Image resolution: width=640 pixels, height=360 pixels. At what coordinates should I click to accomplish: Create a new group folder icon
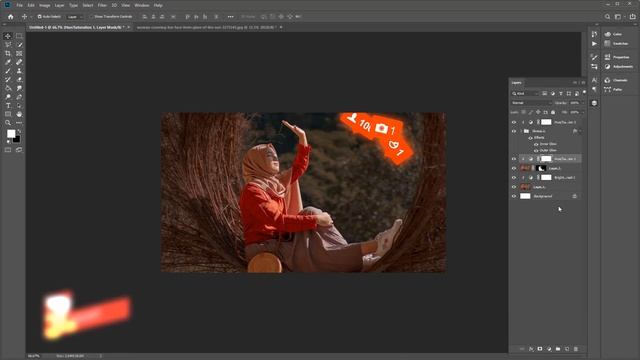click(558, 349)
